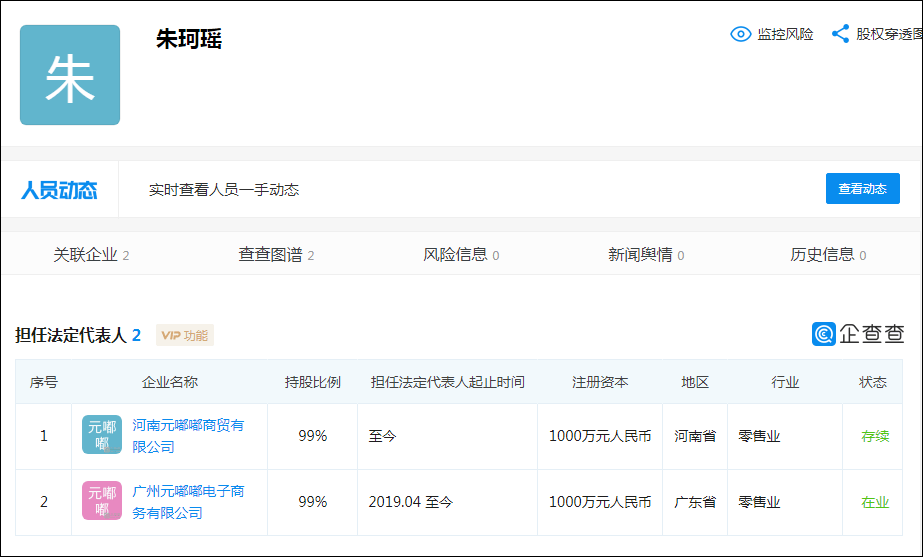Click the 企查查 logo icon
Screen dimensions: 923x557
pos(824,334)
